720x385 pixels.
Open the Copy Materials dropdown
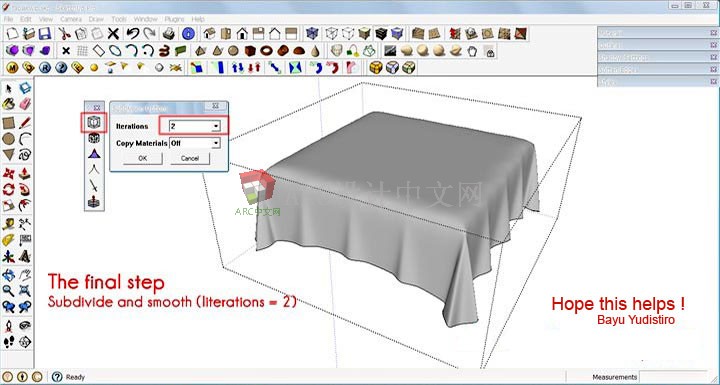click(x=215, y=143)
